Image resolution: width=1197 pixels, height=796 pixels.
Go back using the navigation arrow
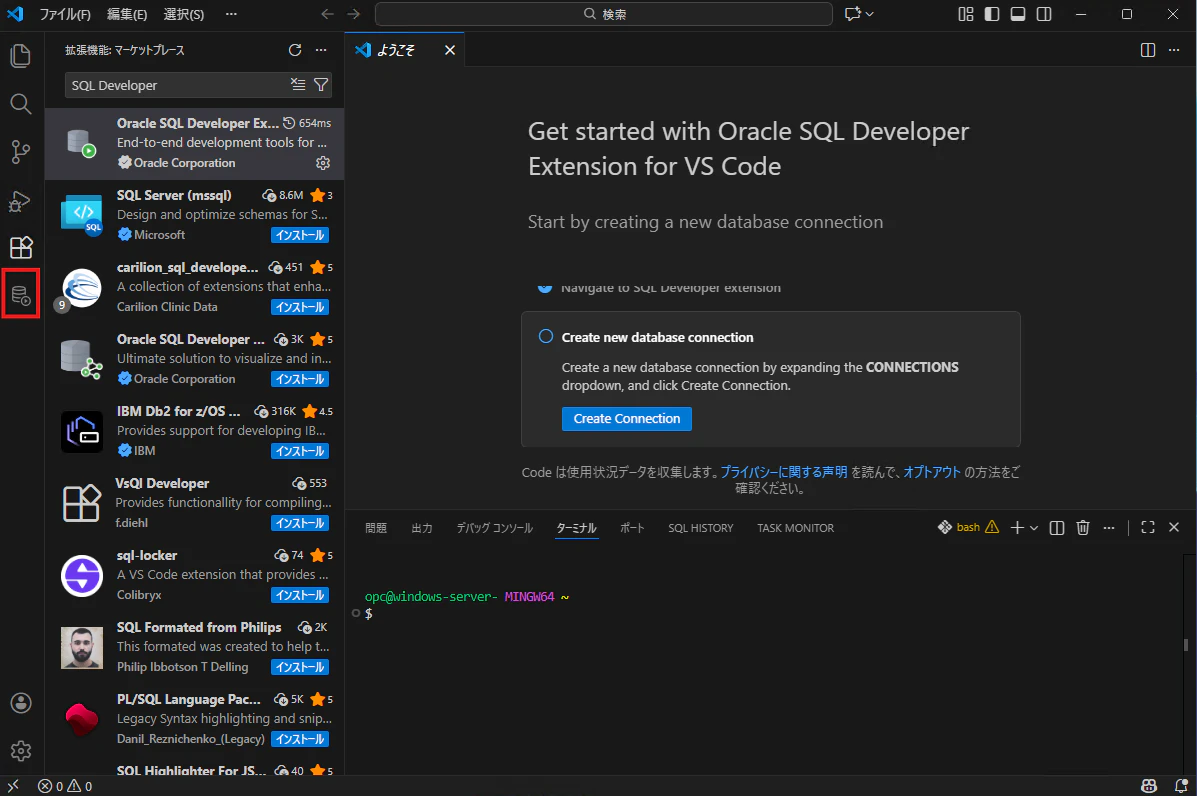click(x=327, y=14)
